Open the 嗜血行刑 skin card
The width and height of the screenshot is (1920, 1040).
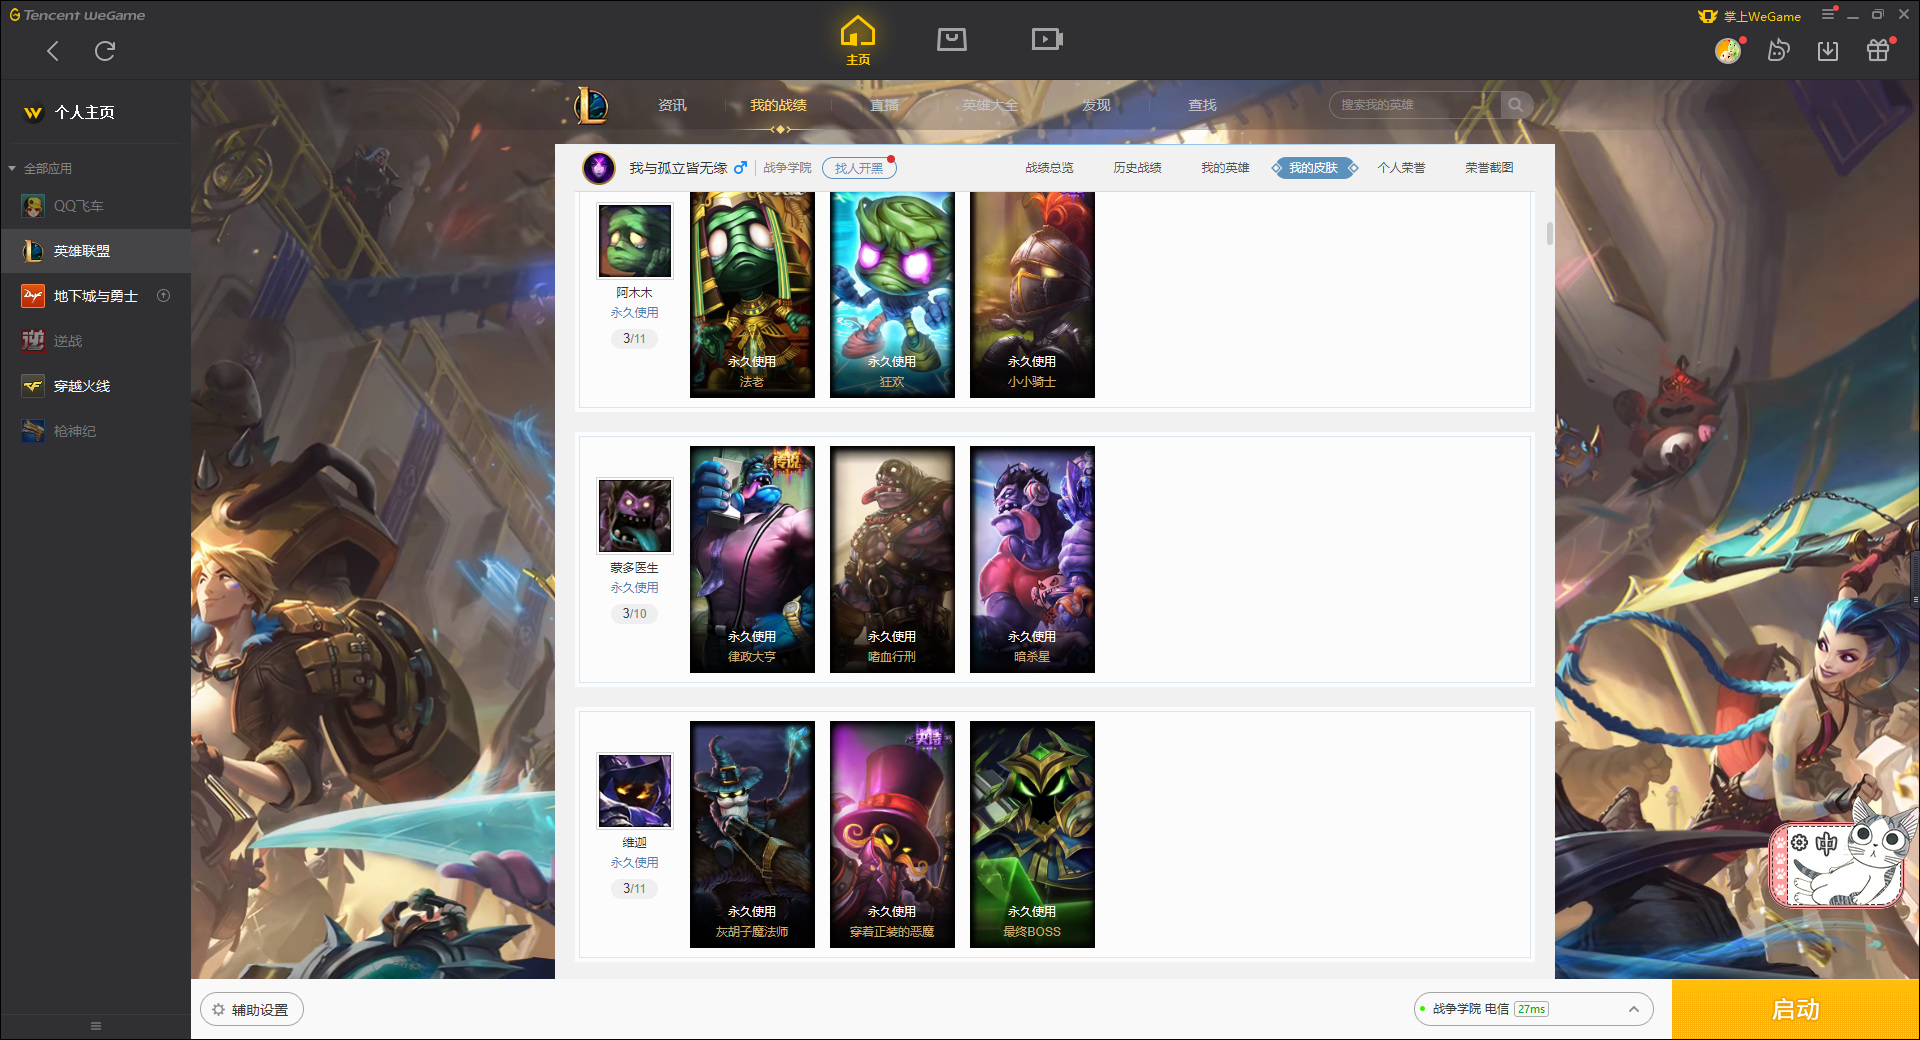pos(892,559)
